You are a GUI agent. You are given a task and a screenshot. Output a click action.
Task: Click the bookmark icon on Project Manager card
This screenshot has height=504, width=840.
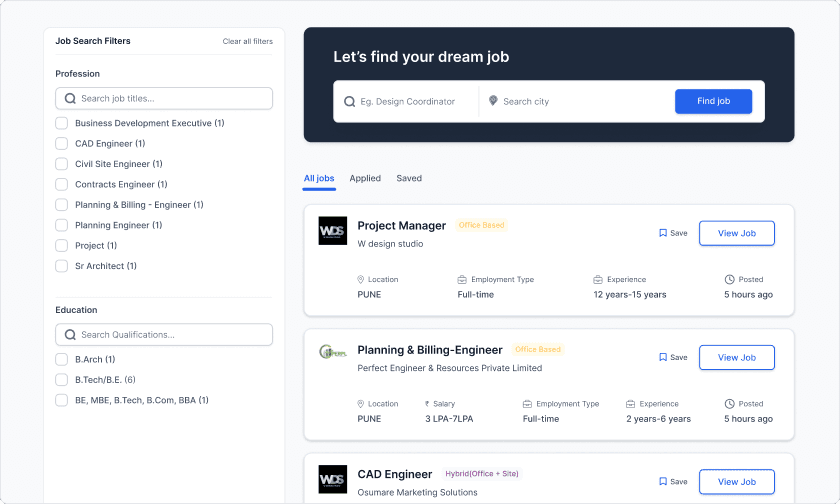(663, 233)
